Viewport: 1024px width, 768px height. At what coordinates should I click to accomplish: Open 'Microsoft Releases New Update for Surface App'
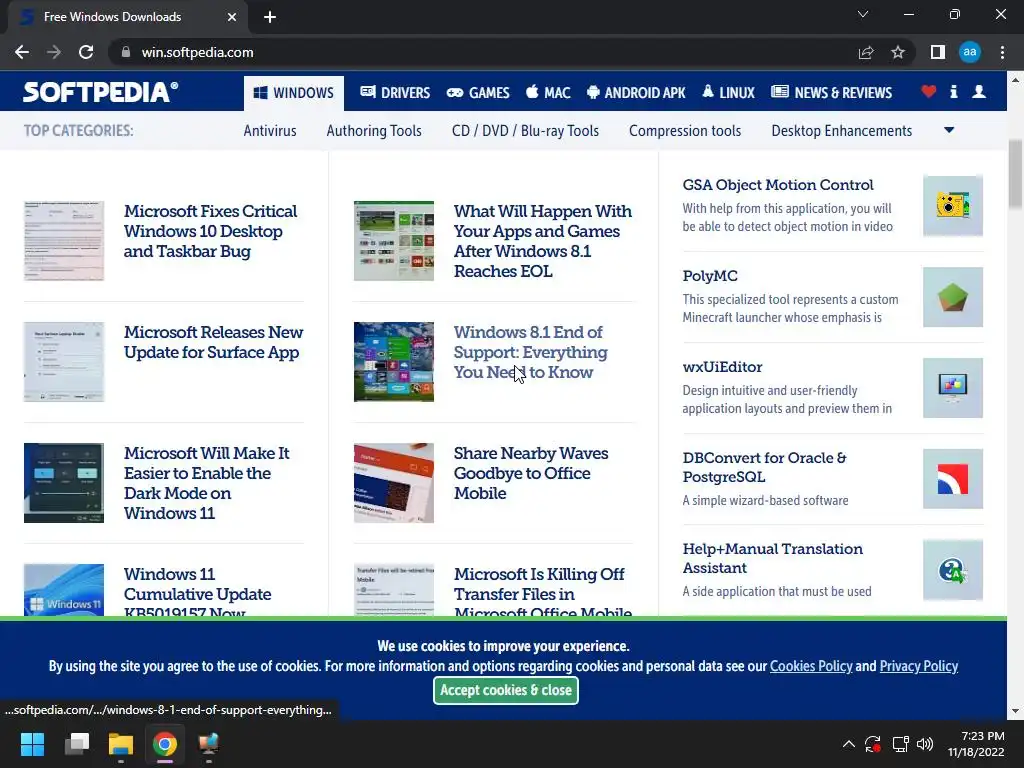click(213, 342)
